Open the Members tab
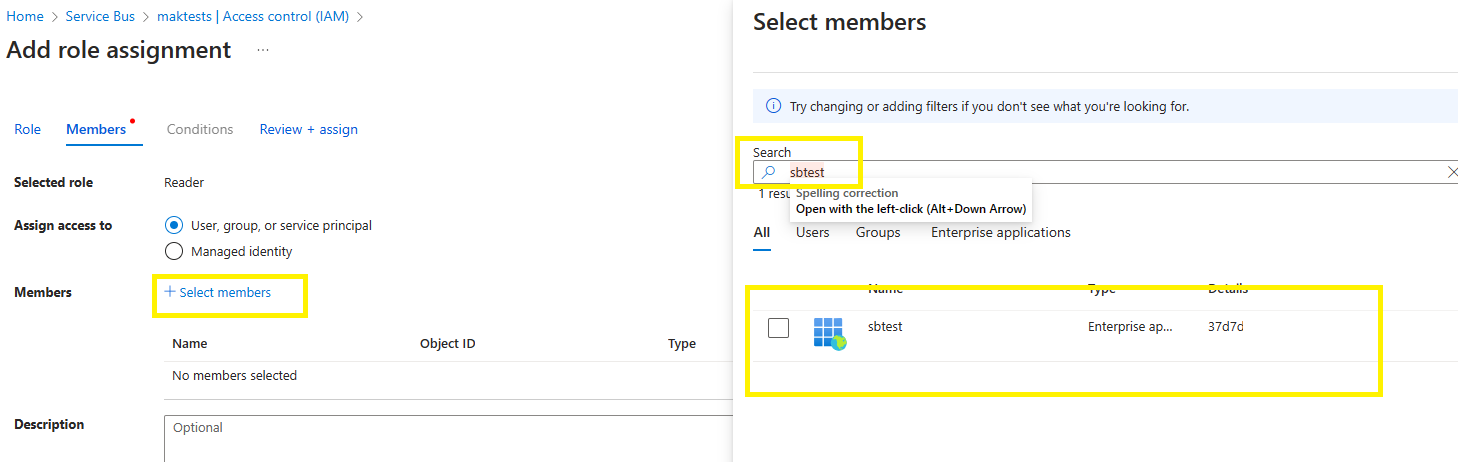The width and height of the screenshot is (1458, 462). [96, 129]
